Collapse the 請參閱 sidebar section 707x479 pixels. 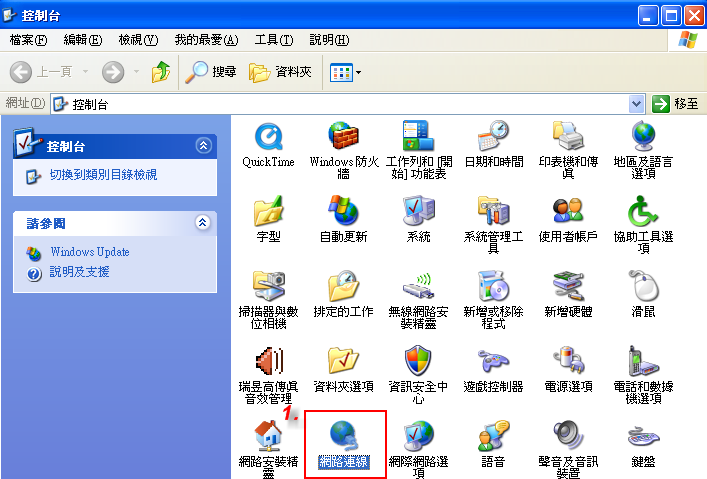coord(204,223)
